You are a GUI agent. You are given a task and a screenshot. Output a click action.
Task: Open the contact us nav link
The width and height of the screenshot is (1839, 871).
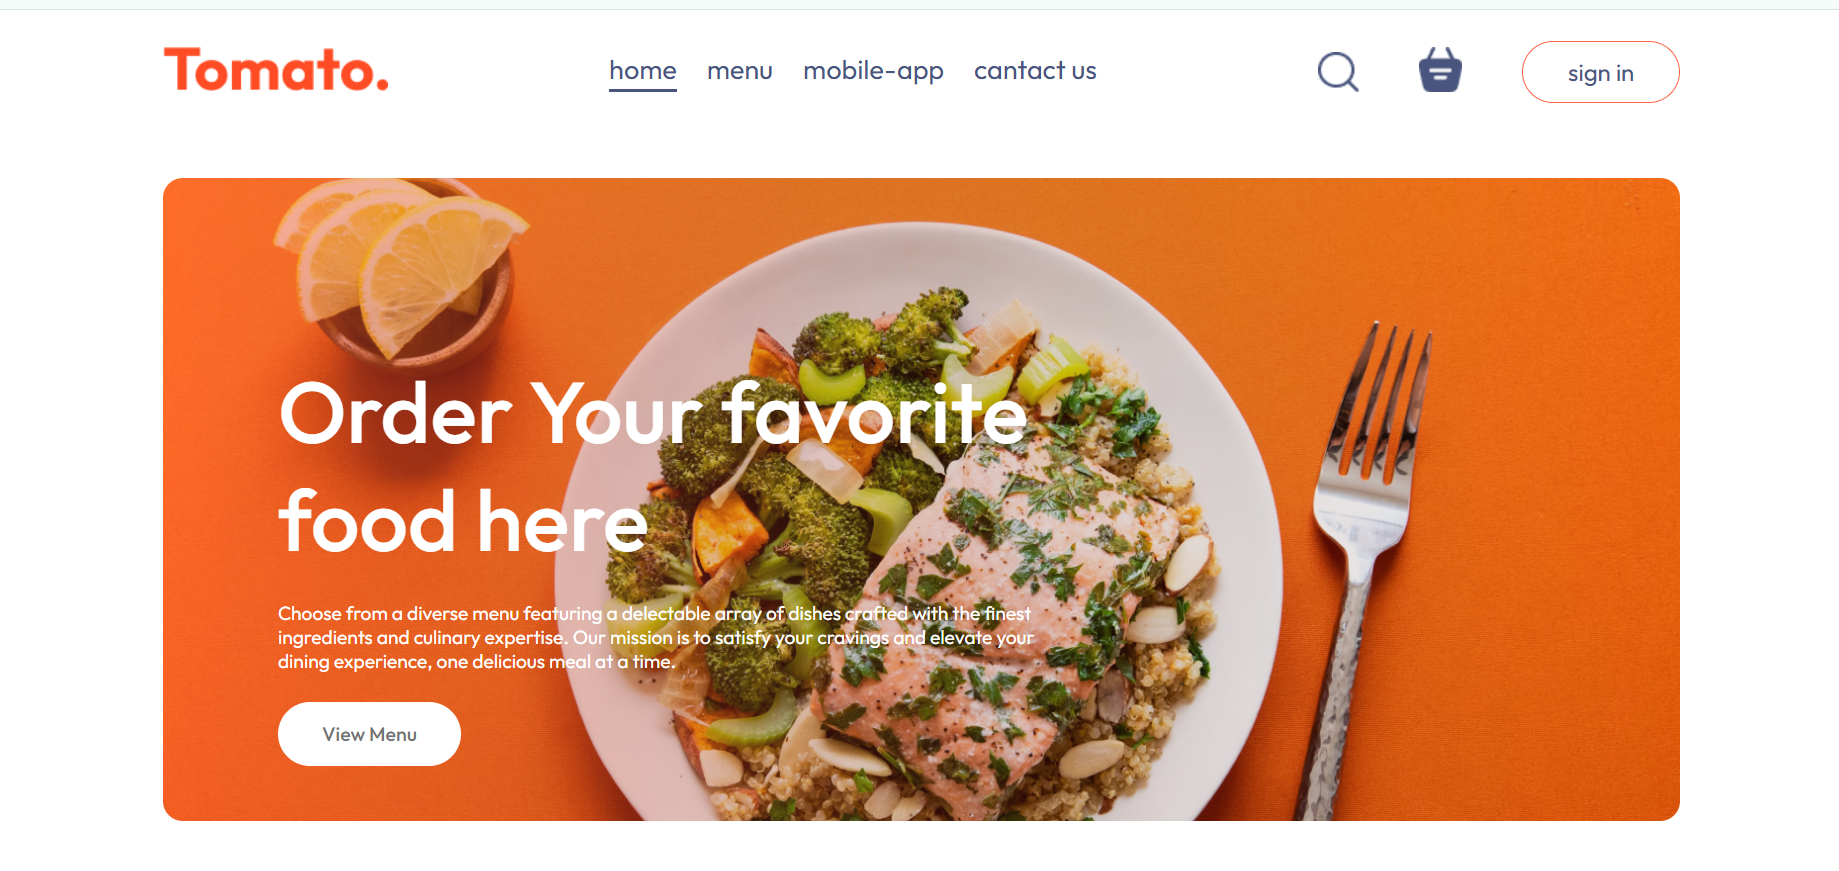pyautogui.click(x=1035, y=71)
